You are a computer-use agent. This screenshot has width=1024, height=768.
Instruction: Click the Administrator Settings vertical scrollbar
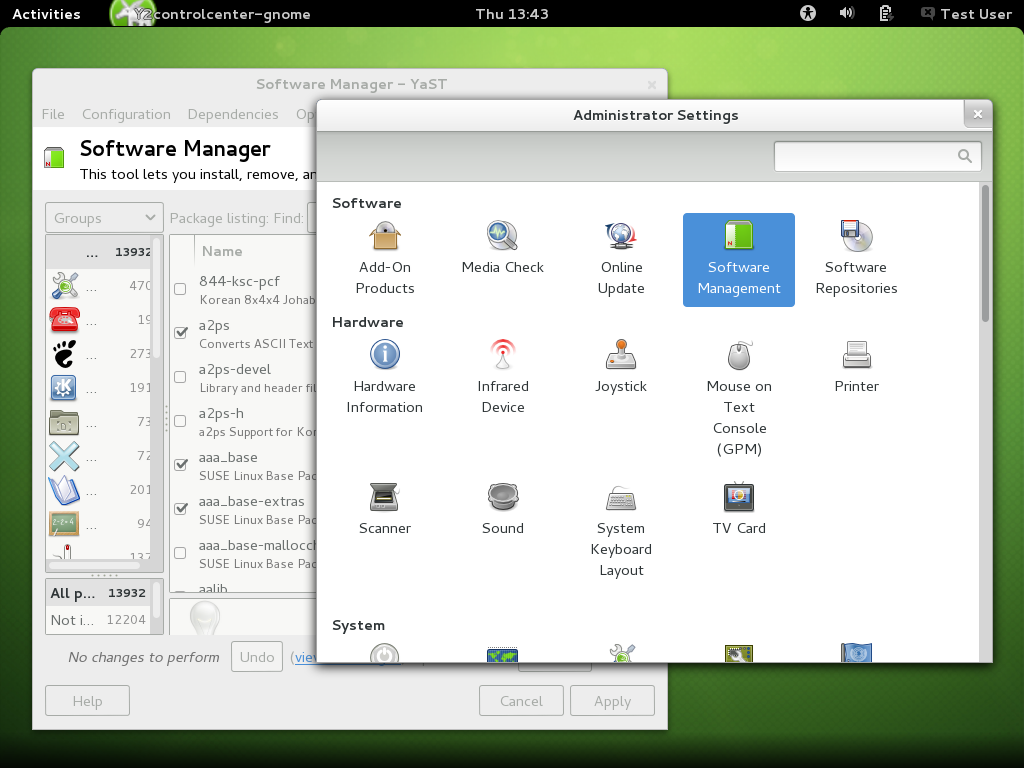(x=985, y=253)
